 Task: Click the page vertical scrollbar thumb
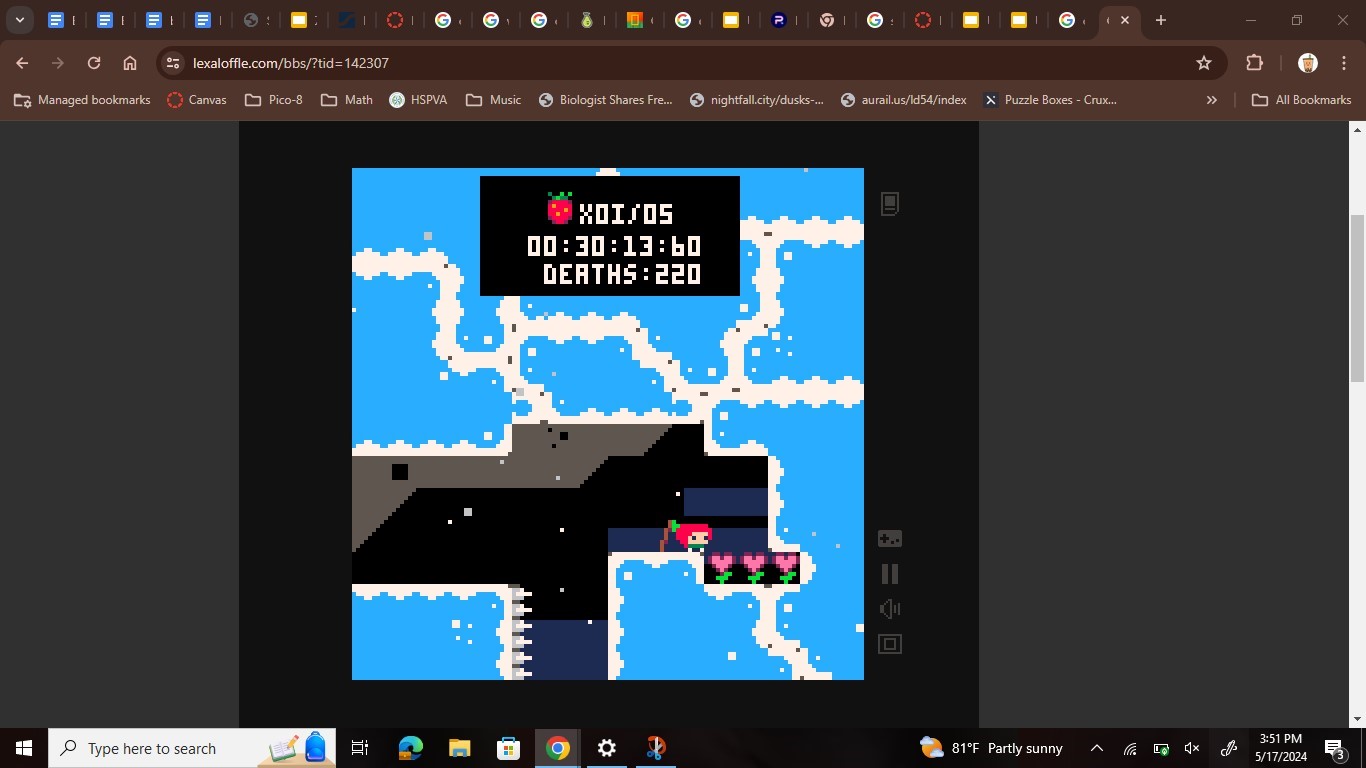click(x=1357, y=298)
